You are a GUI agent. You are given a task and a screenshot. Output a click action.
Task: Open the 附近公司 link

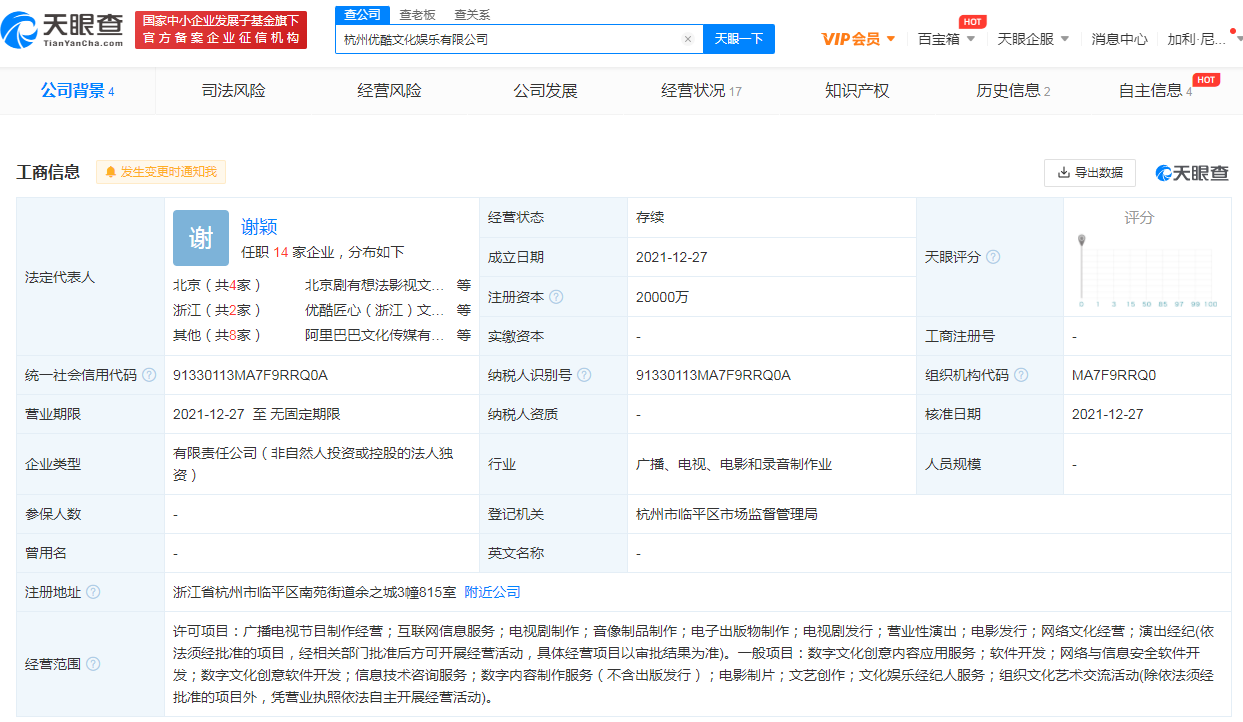tap(494, 591)
